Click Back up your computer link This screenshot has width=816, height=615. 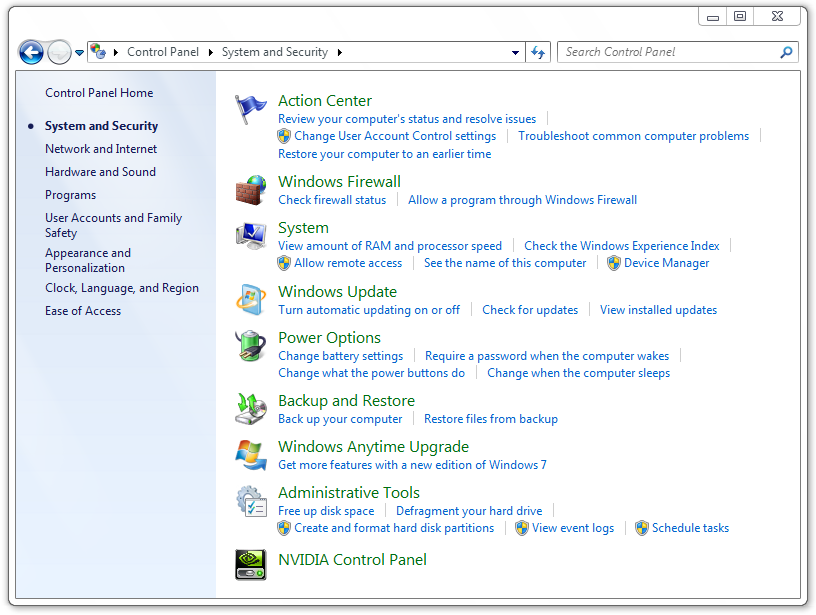click(x=340, y=419)
